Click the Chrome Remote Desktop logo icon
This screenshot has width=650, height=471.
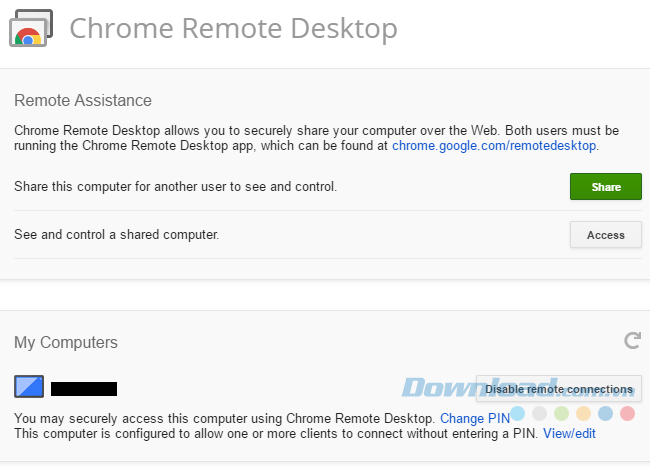[28, 30]
